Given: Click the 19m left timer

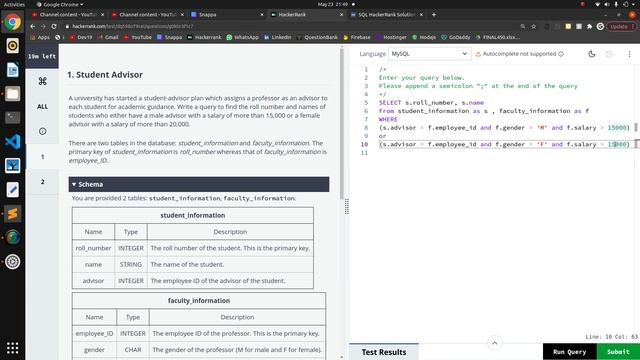Looking at the screenshot, I should point(42,56).
